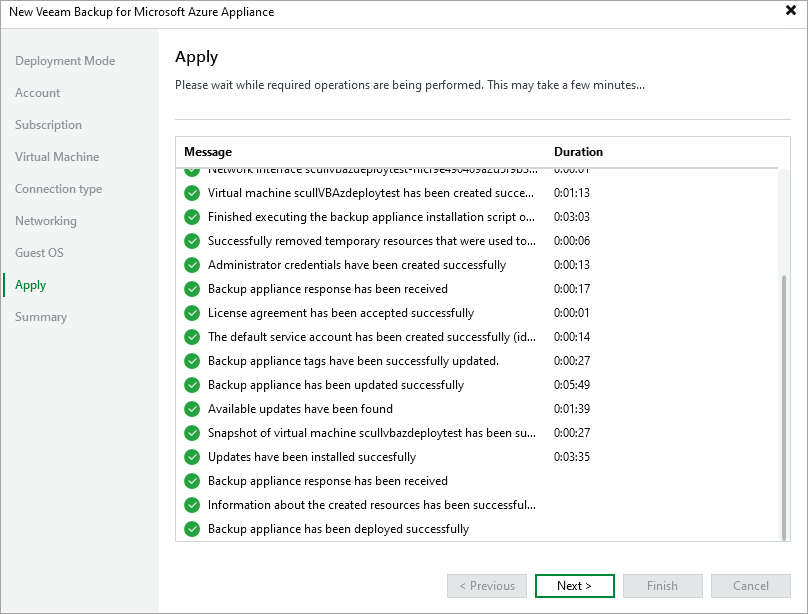808x614 pixels.
Task: Go to the Subscription step
Action: [48, 125]
